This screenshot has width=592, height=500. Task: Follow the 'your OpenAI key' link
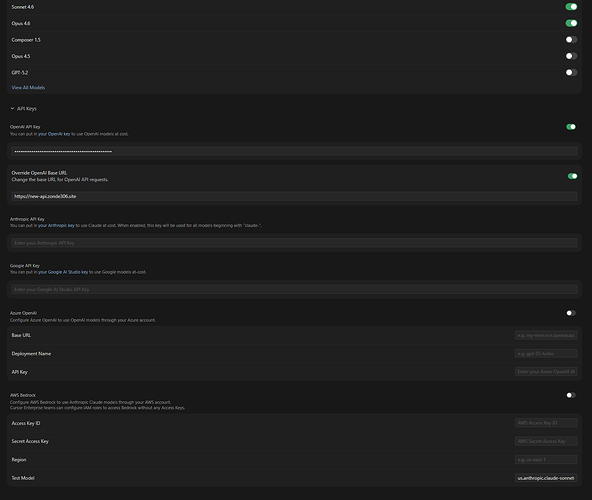pos(54,134)
